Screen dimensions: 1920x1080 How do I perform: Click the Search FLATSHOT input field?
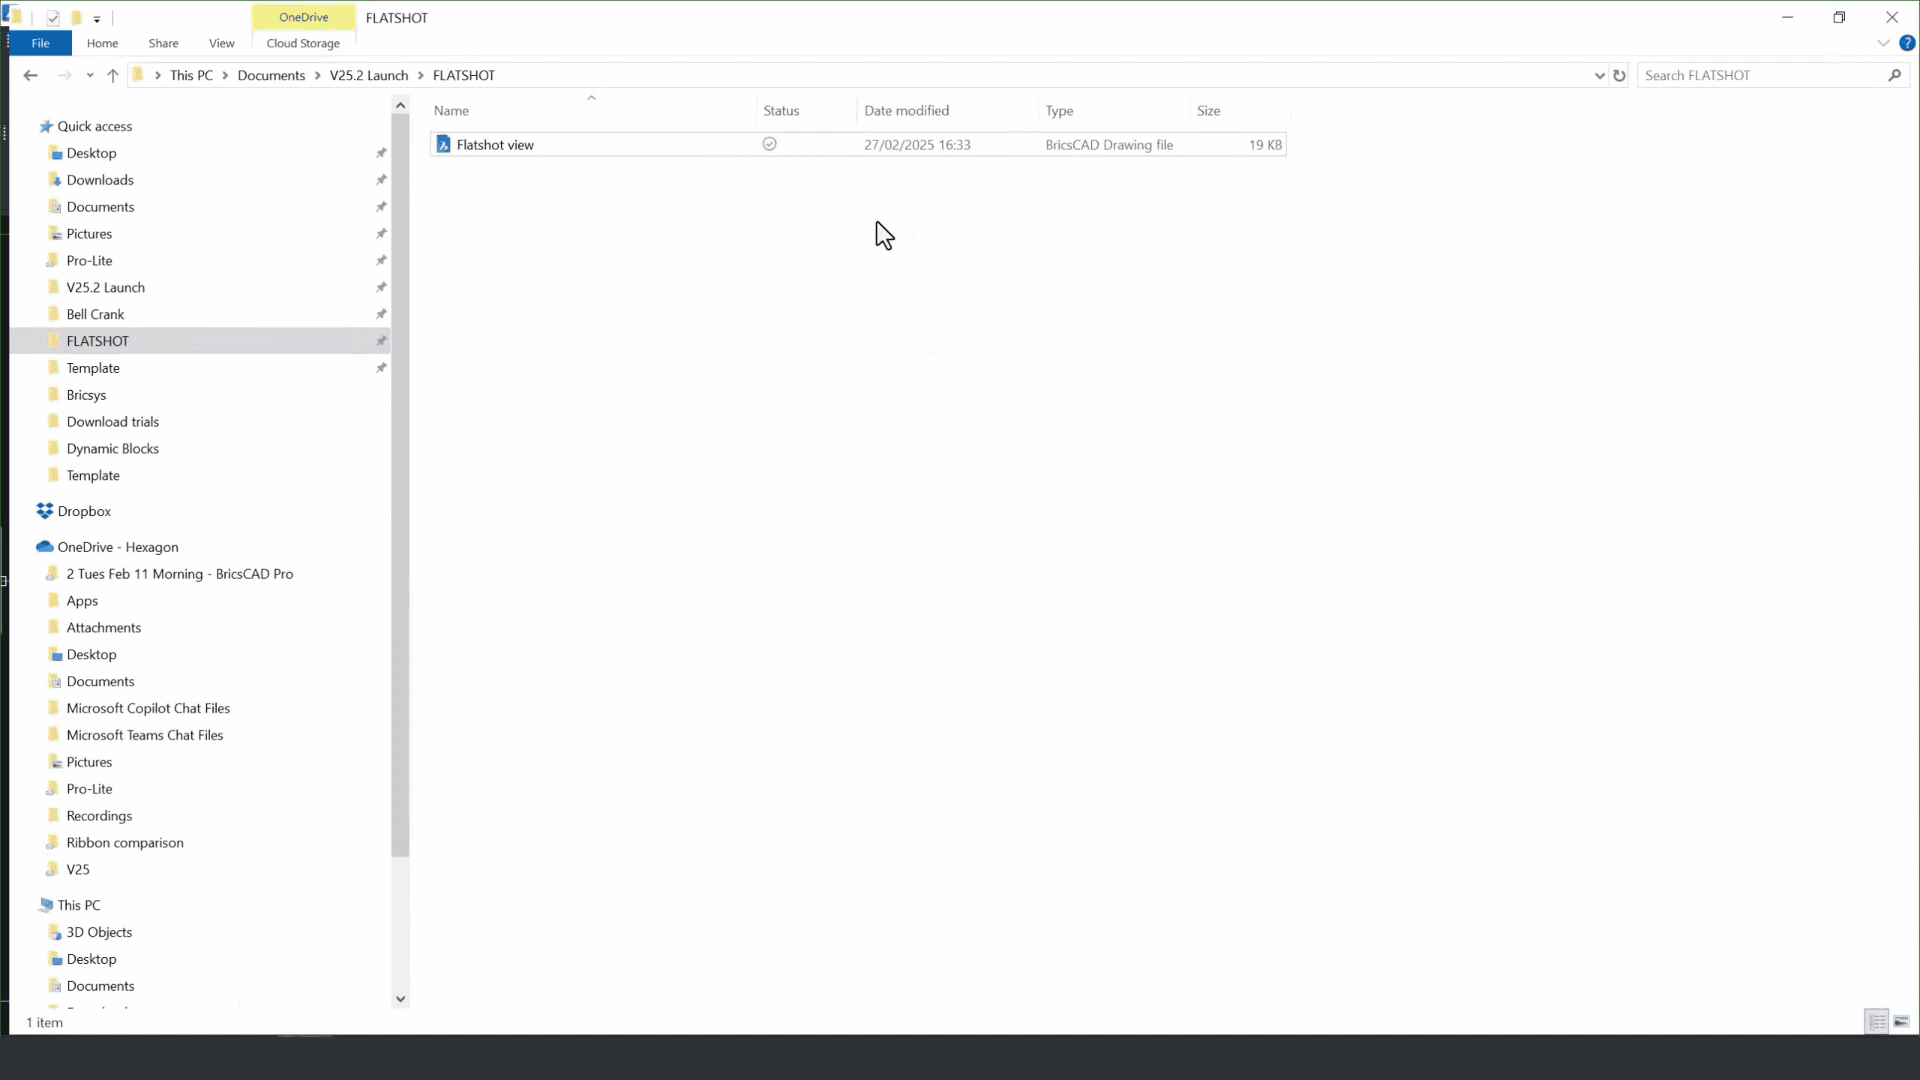point(1760,75)
